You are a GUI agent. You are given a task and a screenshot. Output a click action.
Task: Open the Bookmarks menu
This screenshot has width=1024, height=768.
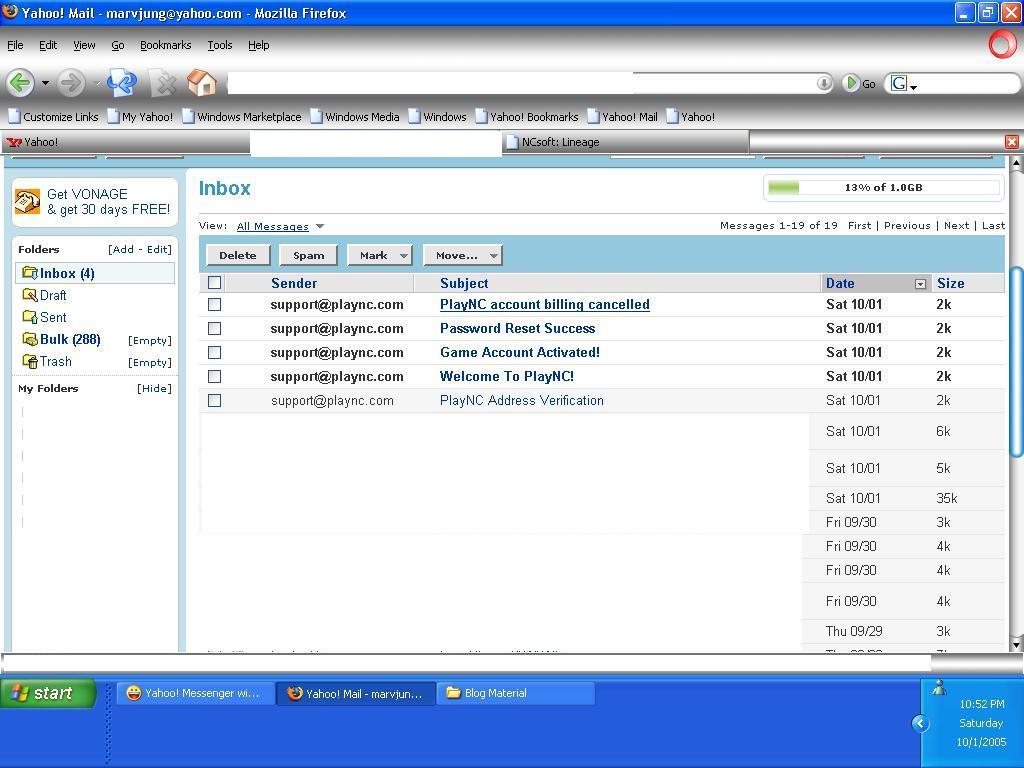165,45
